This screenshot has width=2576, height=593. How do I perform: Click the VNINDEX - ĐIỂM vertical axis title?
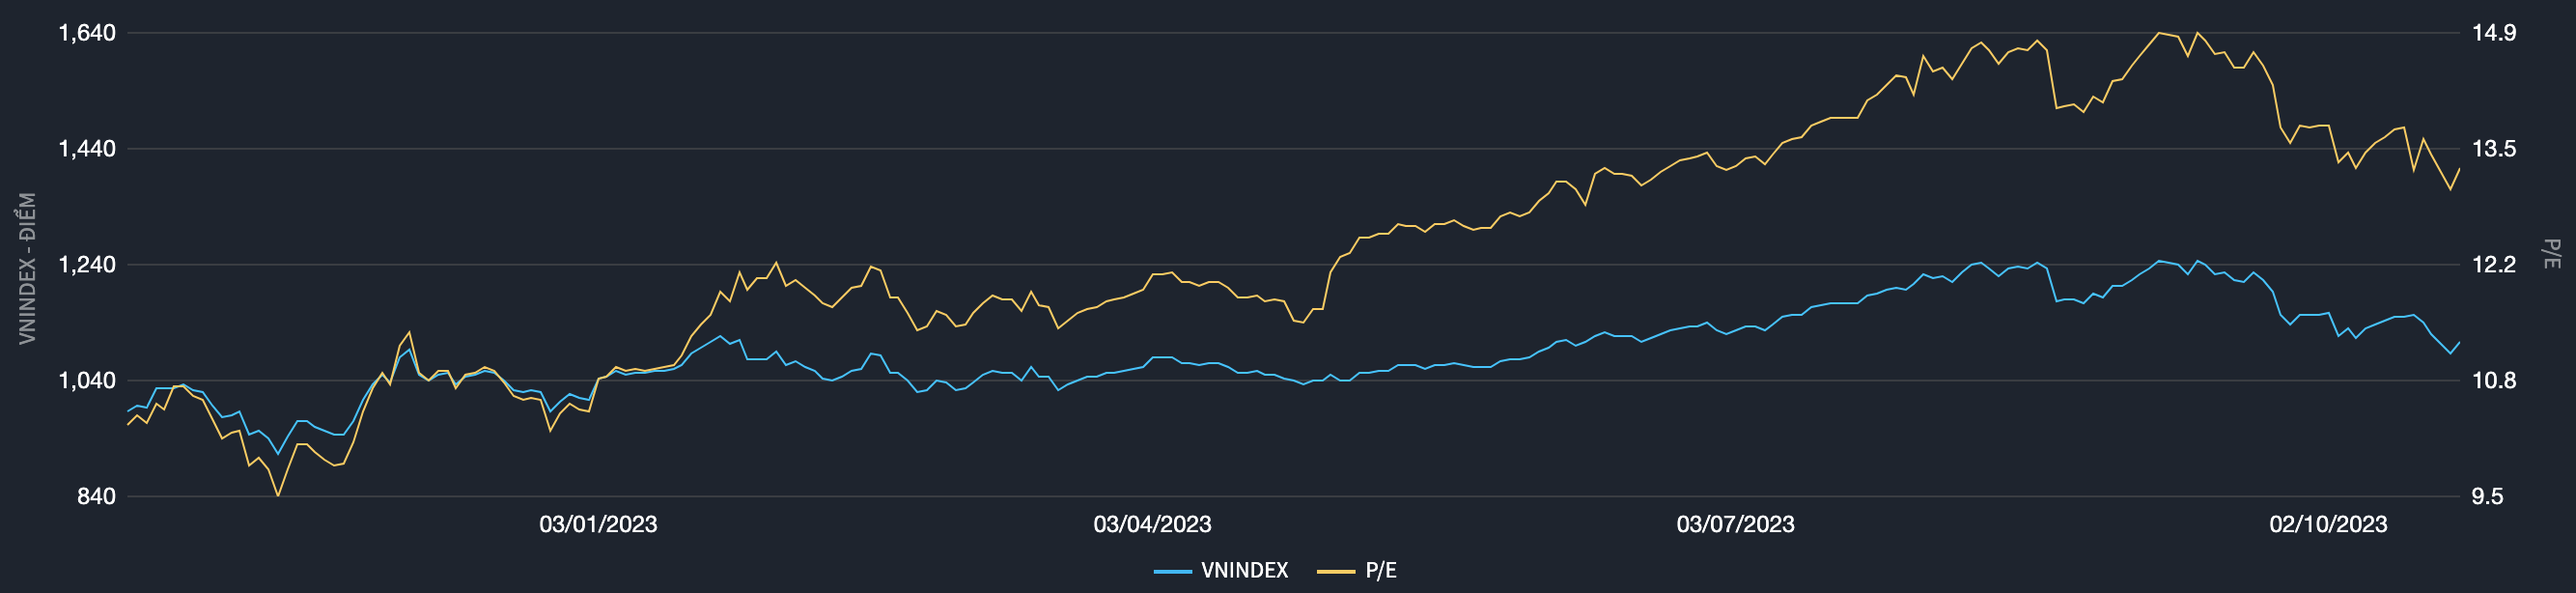click(28, 268)
